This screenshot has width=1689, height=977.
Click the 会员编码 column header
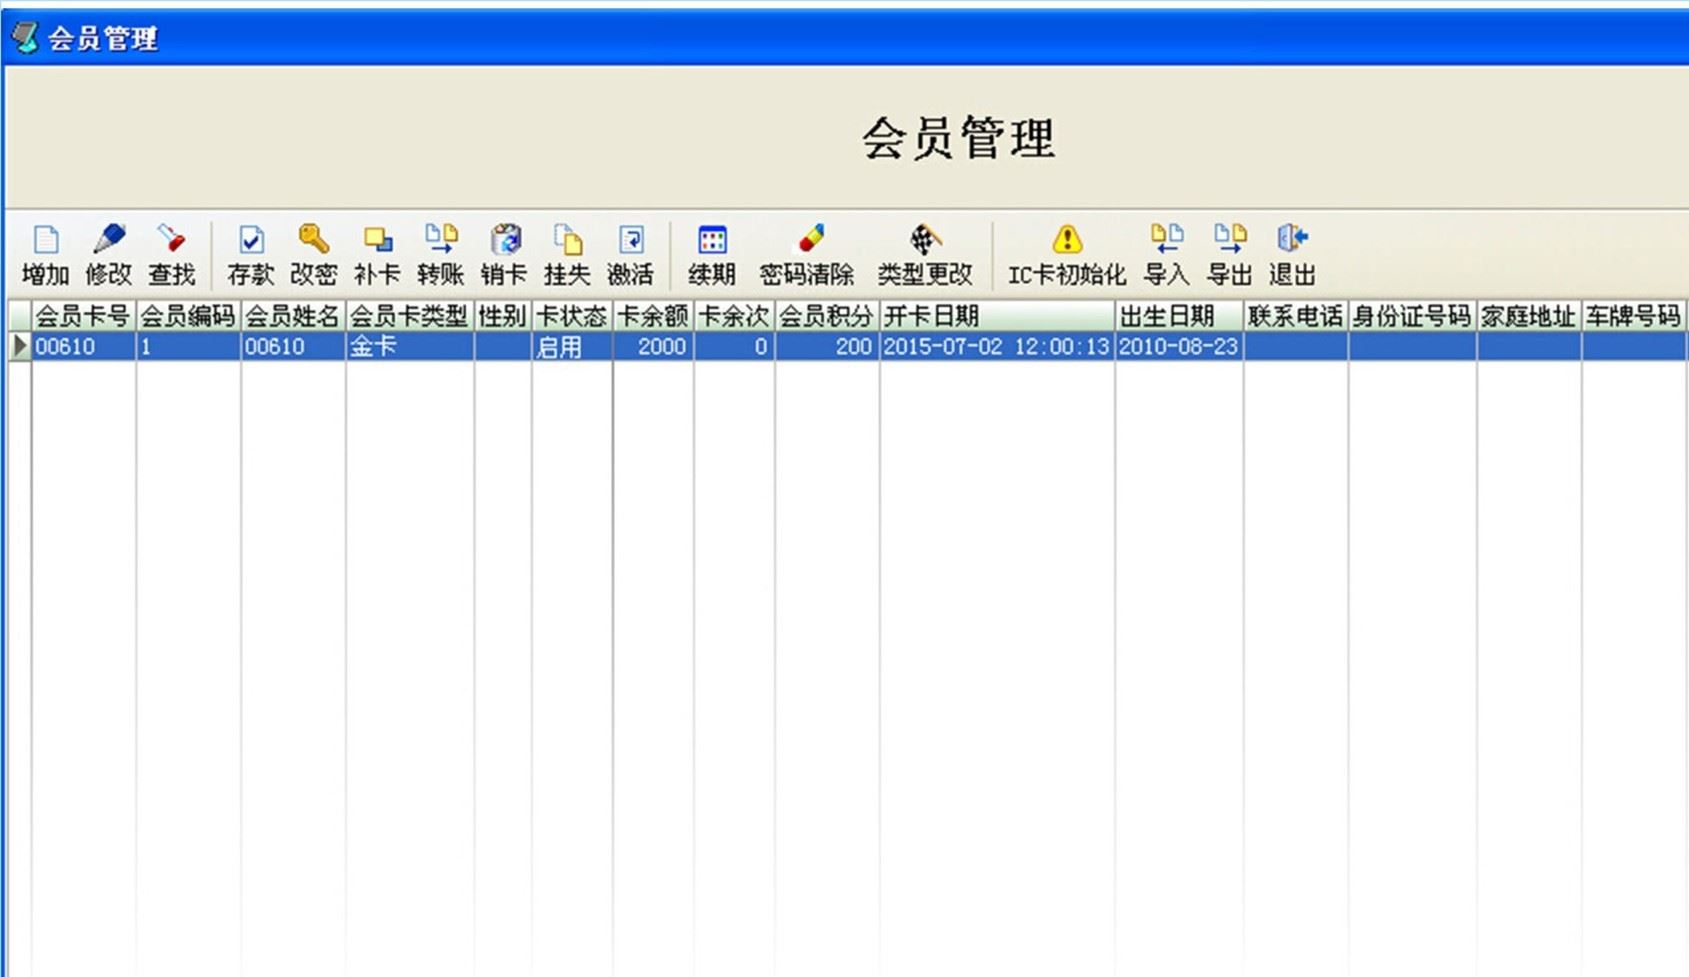click(x=188, y=317)
